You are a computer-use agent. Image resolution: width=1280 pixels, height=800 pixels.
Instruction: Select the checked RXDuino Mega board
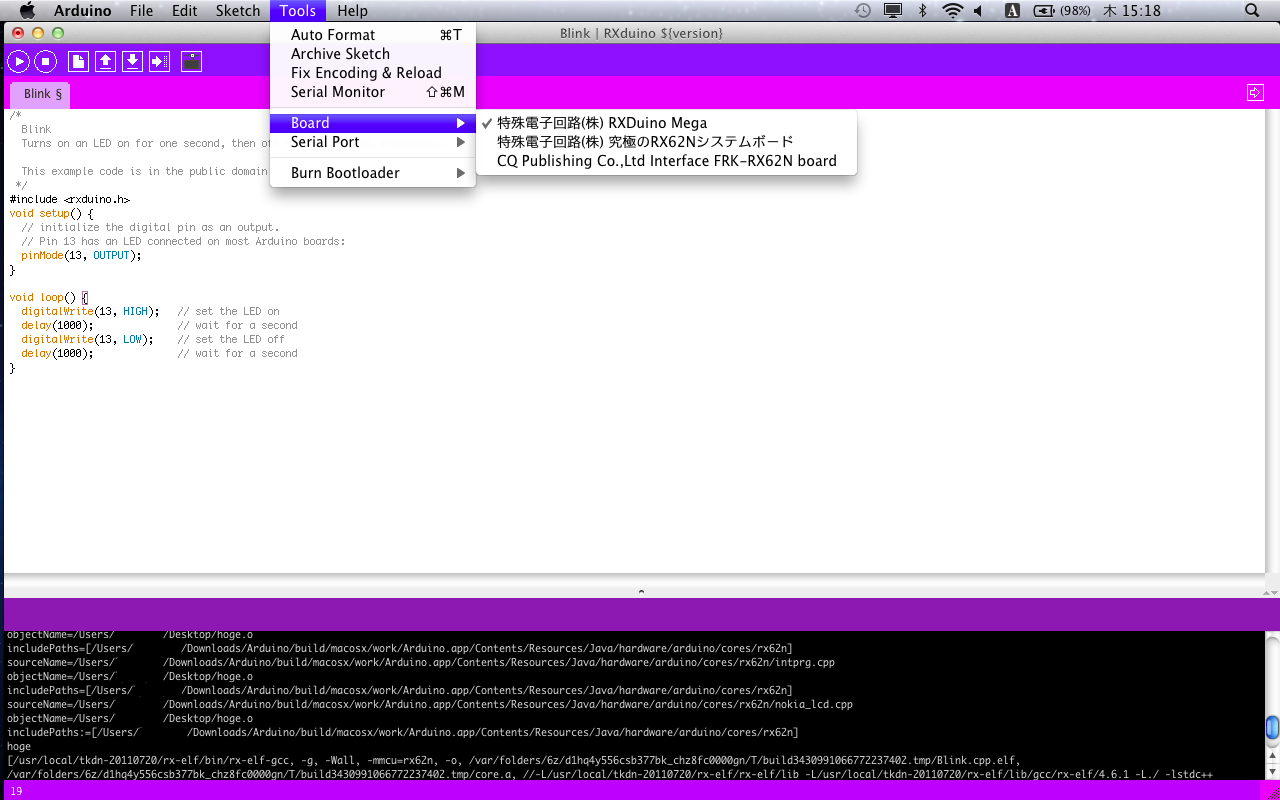601,123
